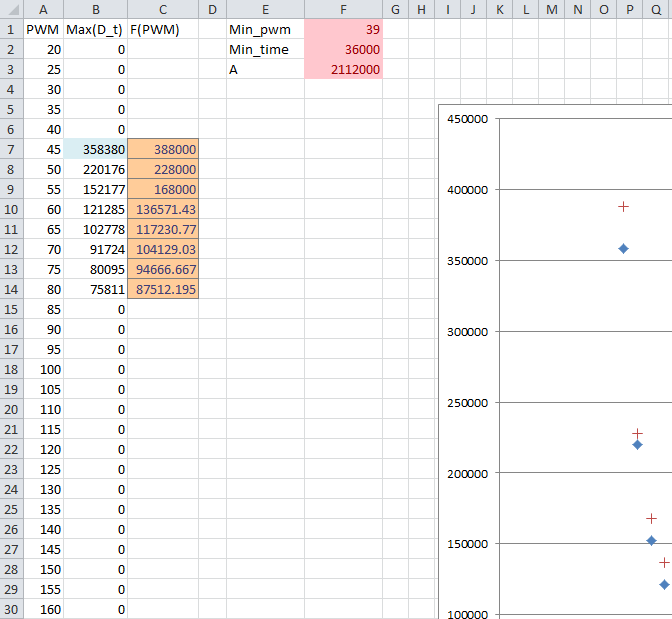Click the chart's 250000 axis label
This screenshot has width=672, height=619.
click(x=467, y=403)
